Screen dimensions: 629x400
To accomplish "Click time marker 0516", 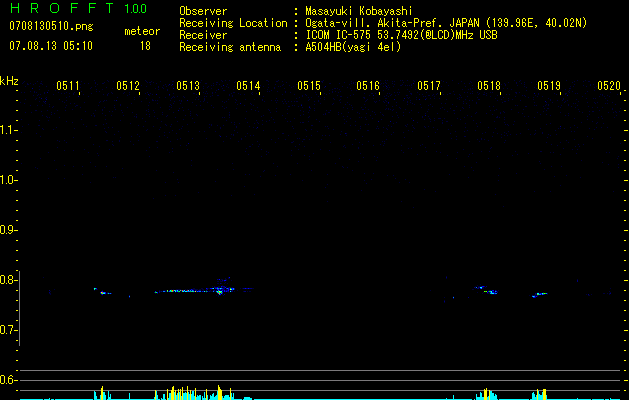I will point(368,86).
